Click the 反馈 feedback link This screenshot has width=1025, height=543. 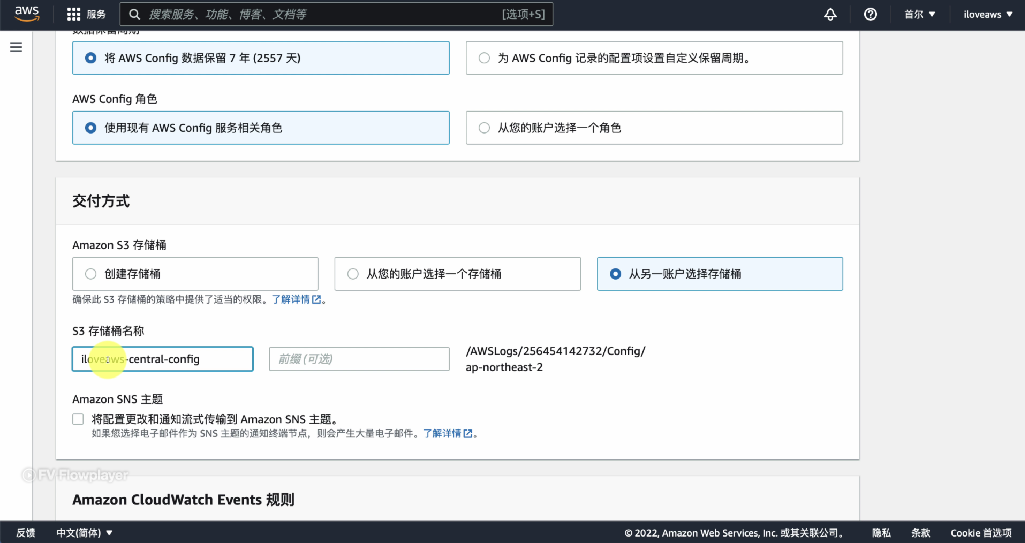[x=25, y=533]
